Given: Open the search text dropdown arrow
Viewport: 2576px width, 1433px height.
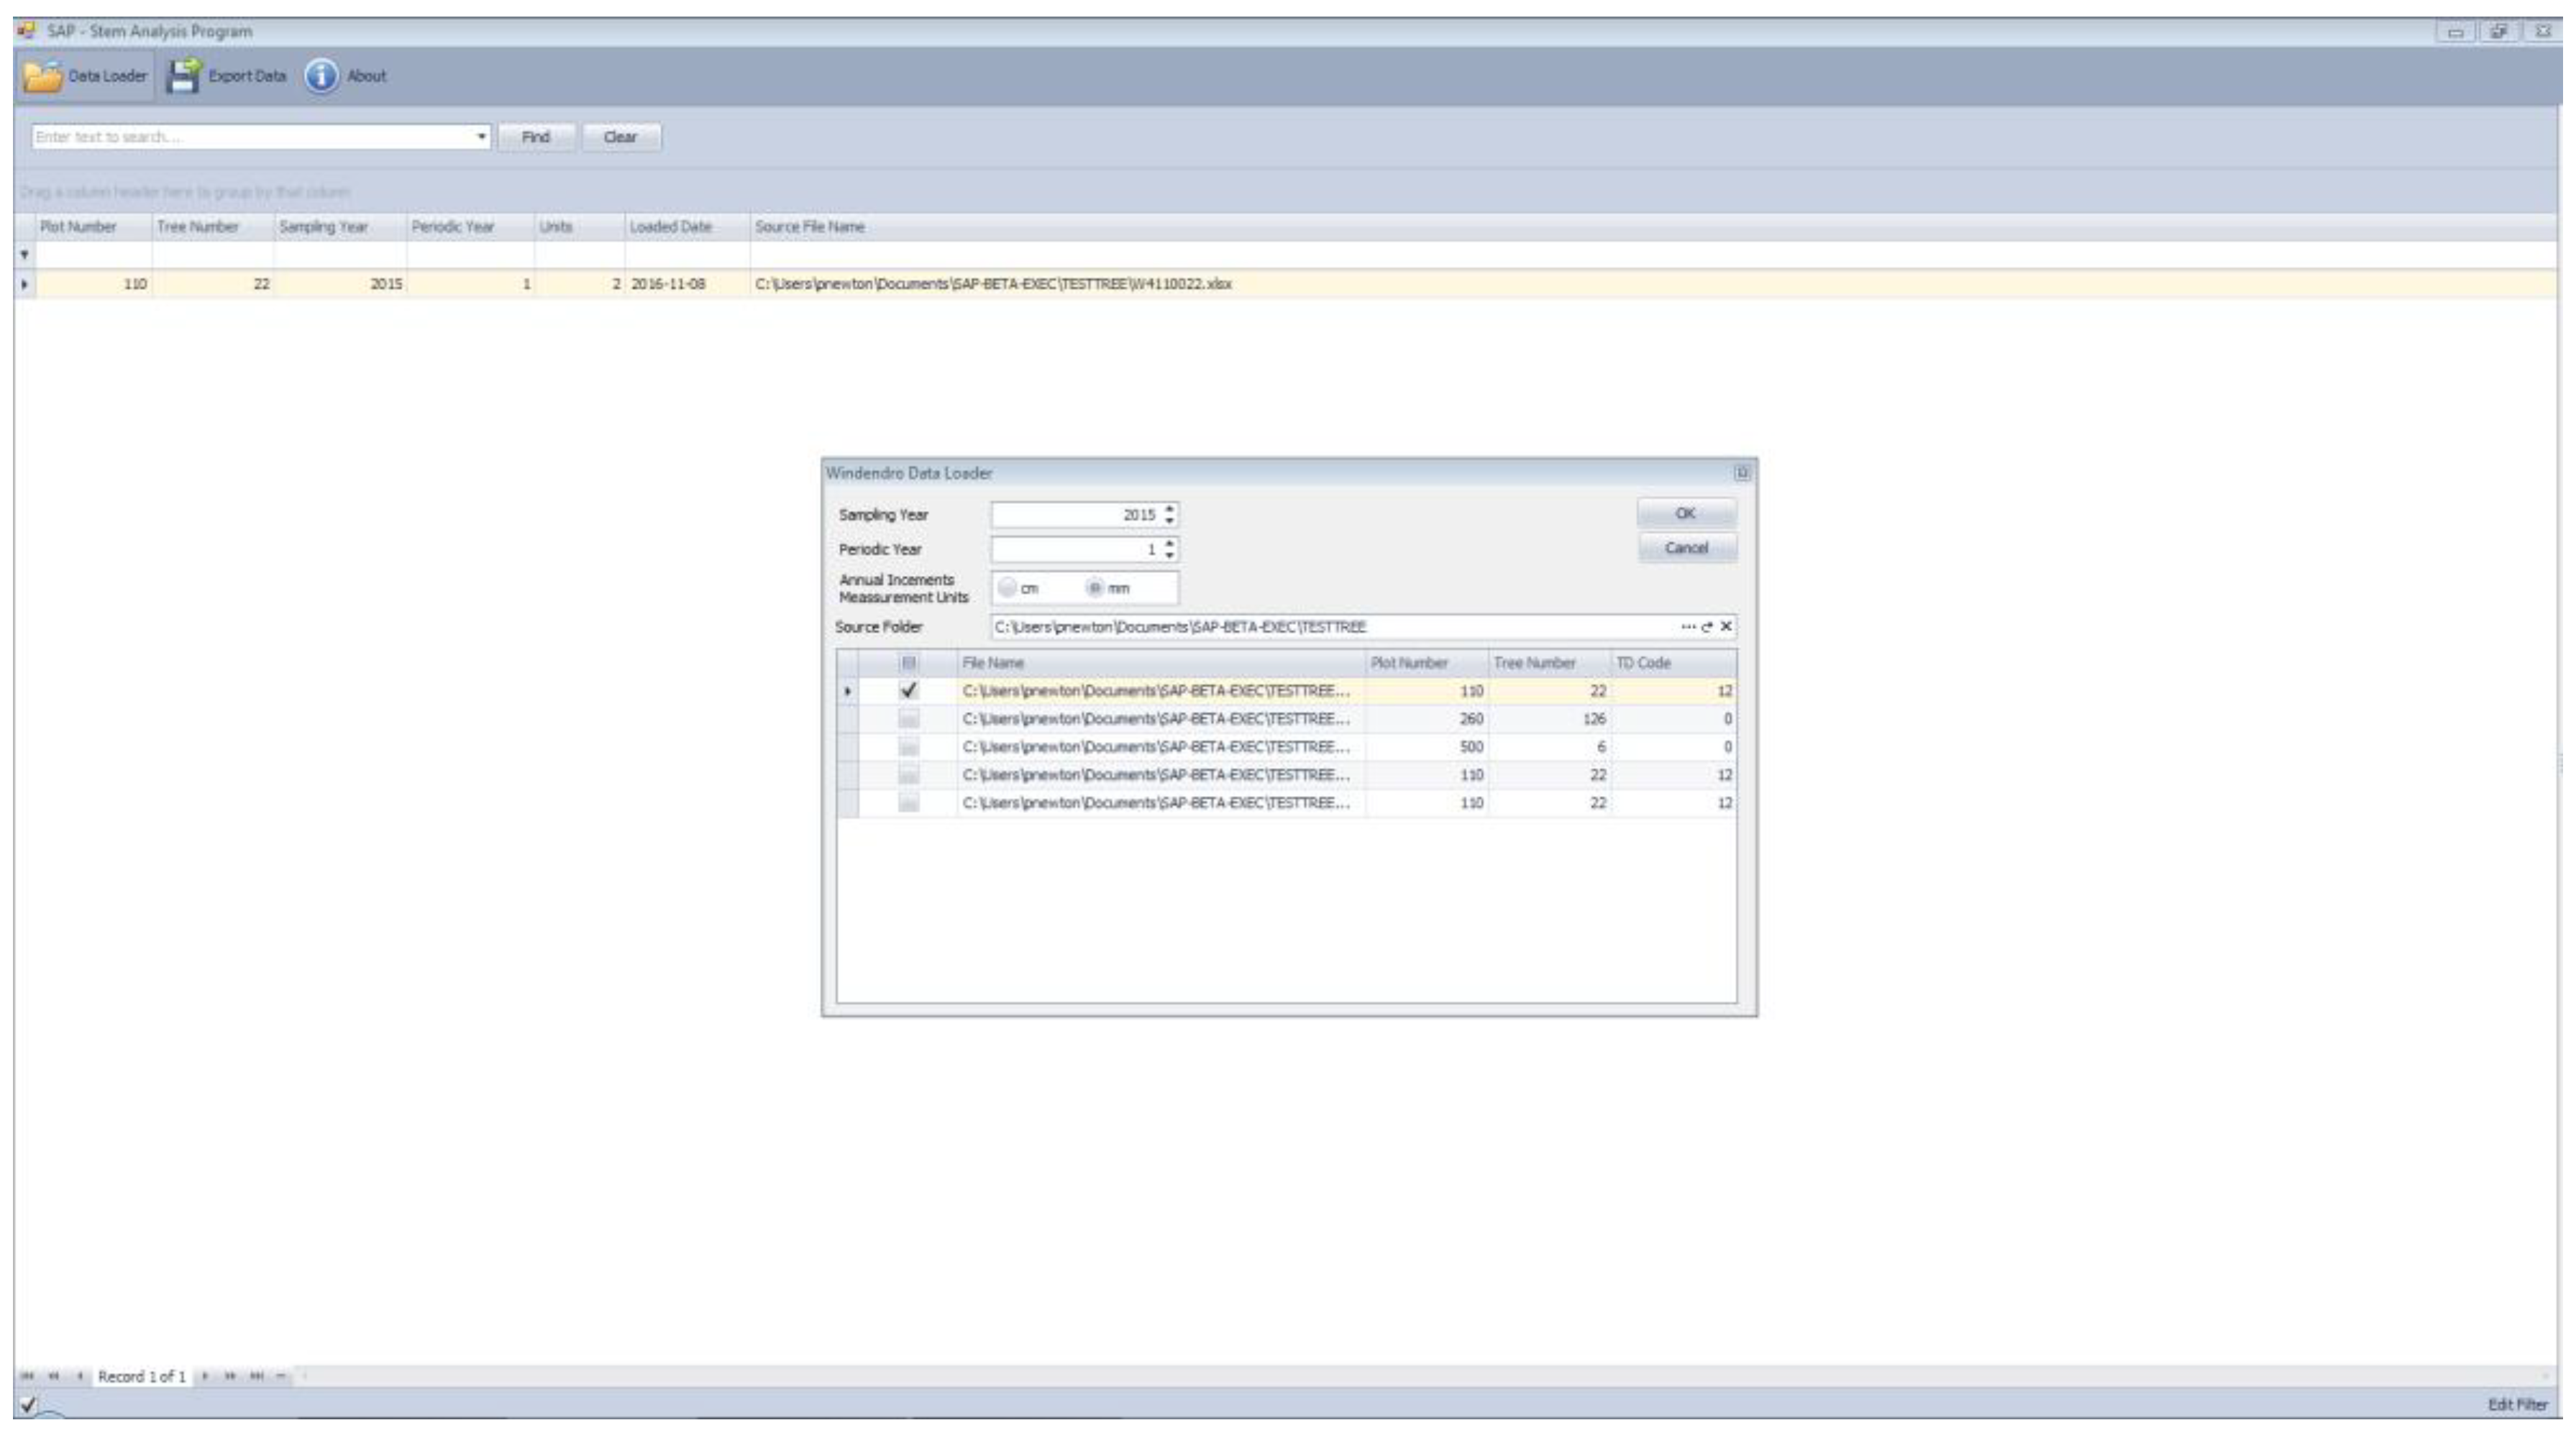Looking at the screenshot, I should tap(481, 137).
